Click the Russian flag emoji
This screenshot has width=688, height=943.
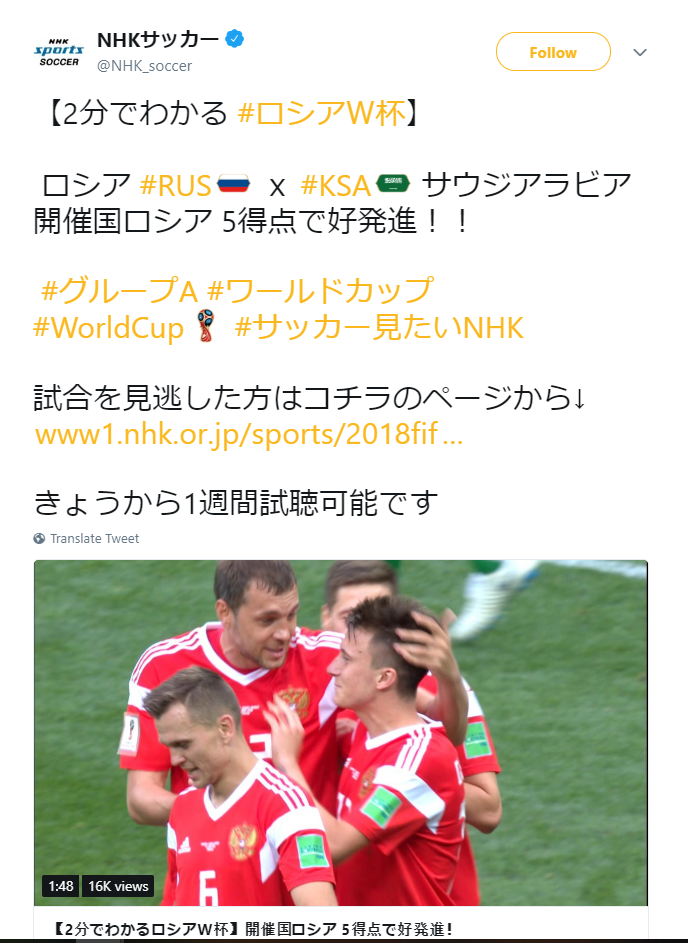point(233,183)
